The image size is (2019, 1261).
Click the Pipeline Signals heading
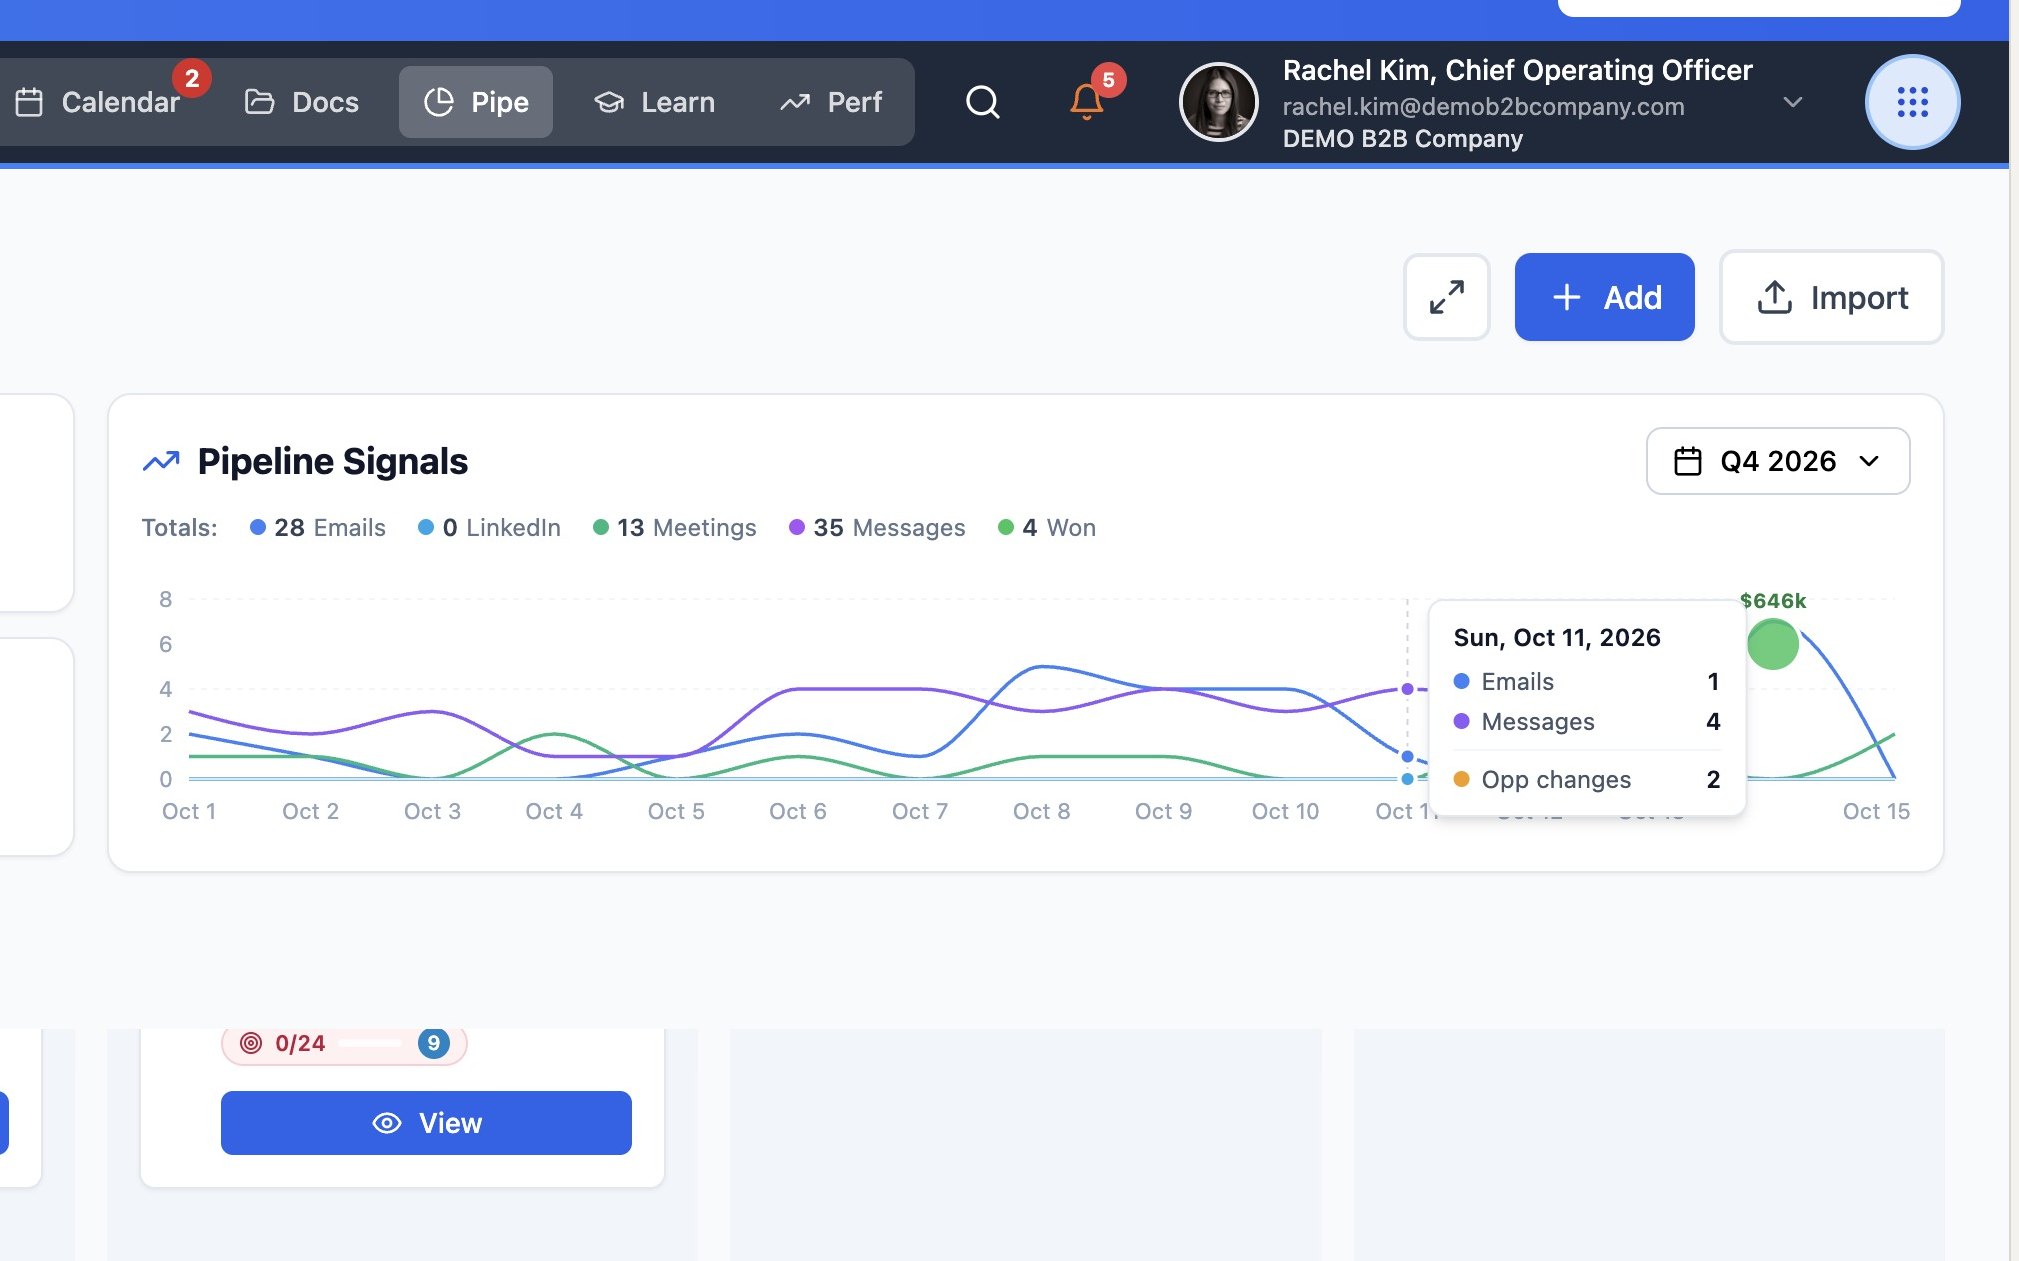(332, 461)
